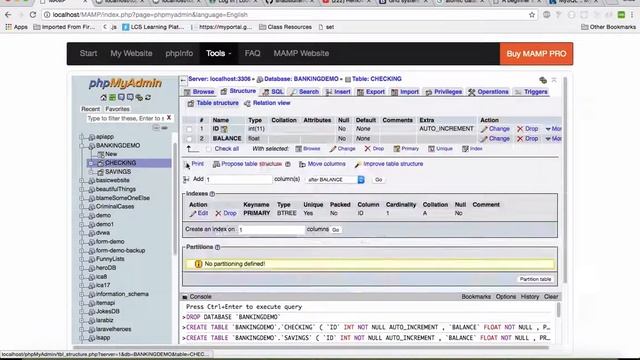Tick the checkbox for the BALANCE column row

(189, 139)
